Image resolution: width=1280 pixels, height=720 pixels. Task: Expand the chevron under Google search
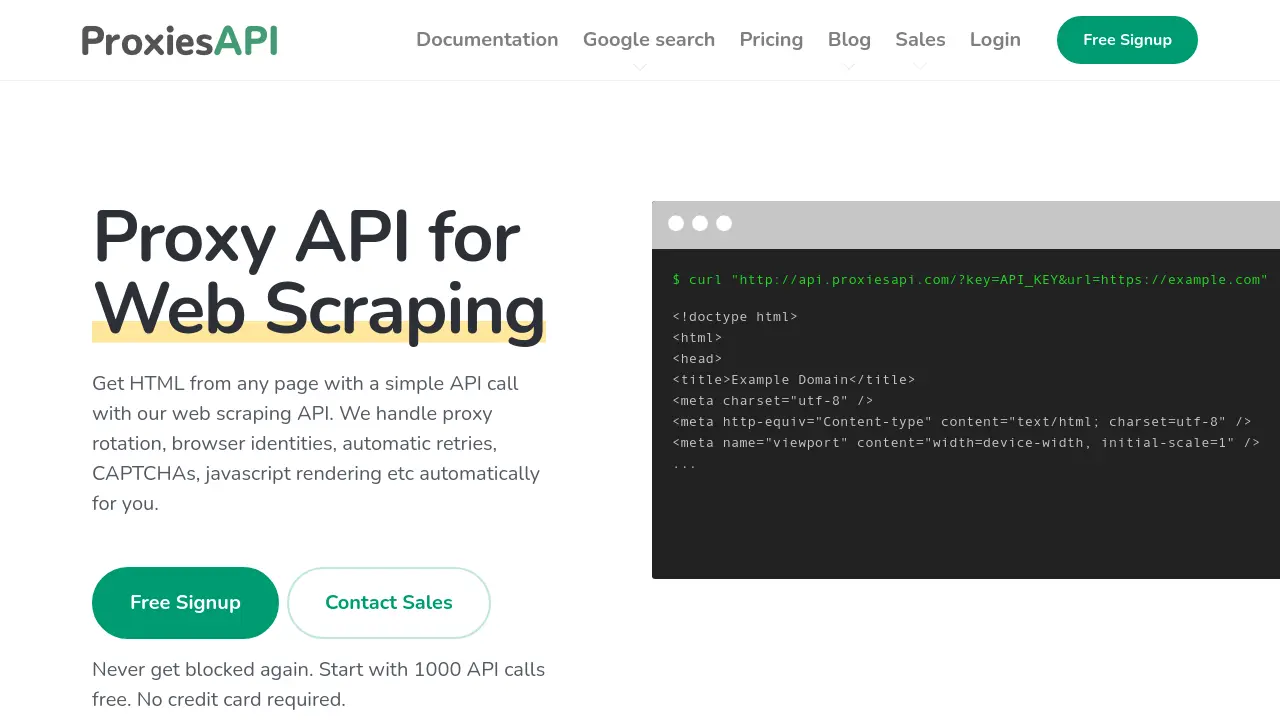(x=640, y=67)
